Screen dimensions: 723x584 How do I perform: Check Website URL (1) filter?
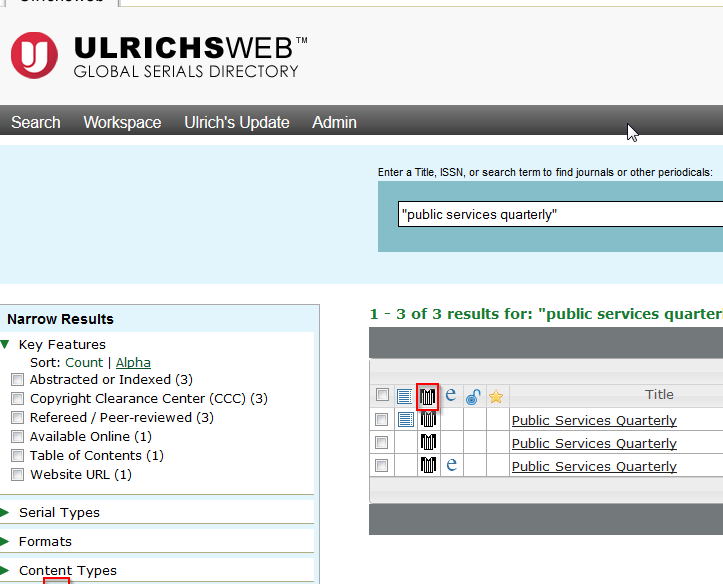coord(18,475)
